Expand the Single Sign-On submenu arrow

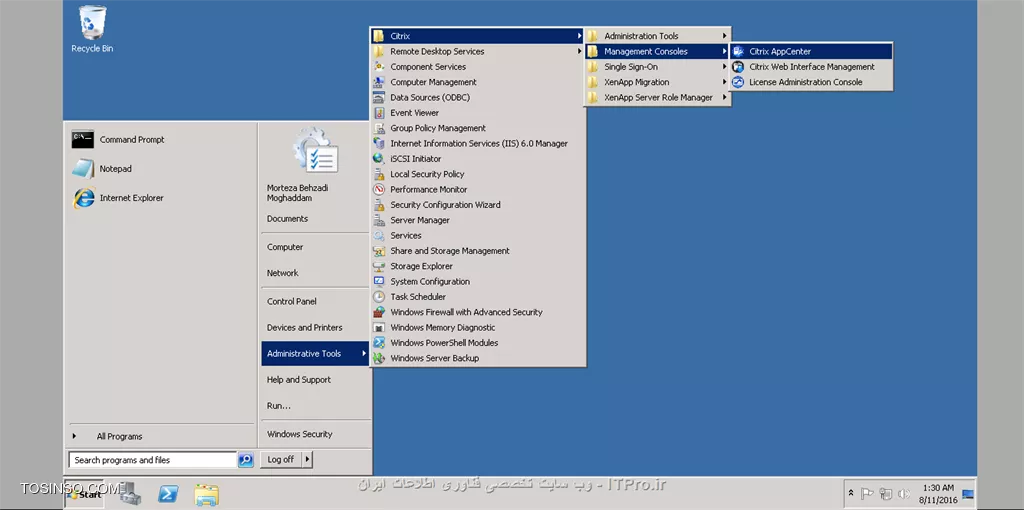[724, 67]
